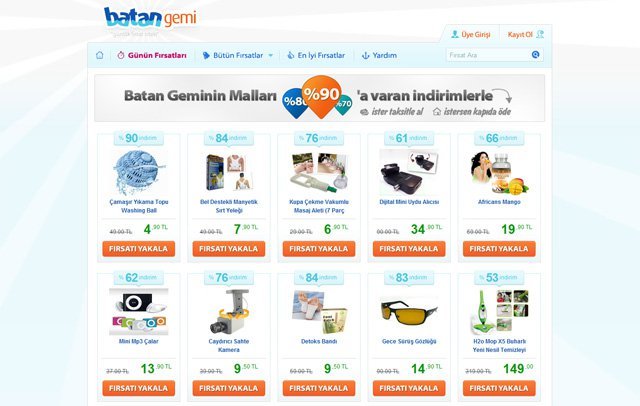Expand the Bütün Fırsatlar dropdown arrow
This screenshot has width=640, height=406.
(x=271, y=55)
